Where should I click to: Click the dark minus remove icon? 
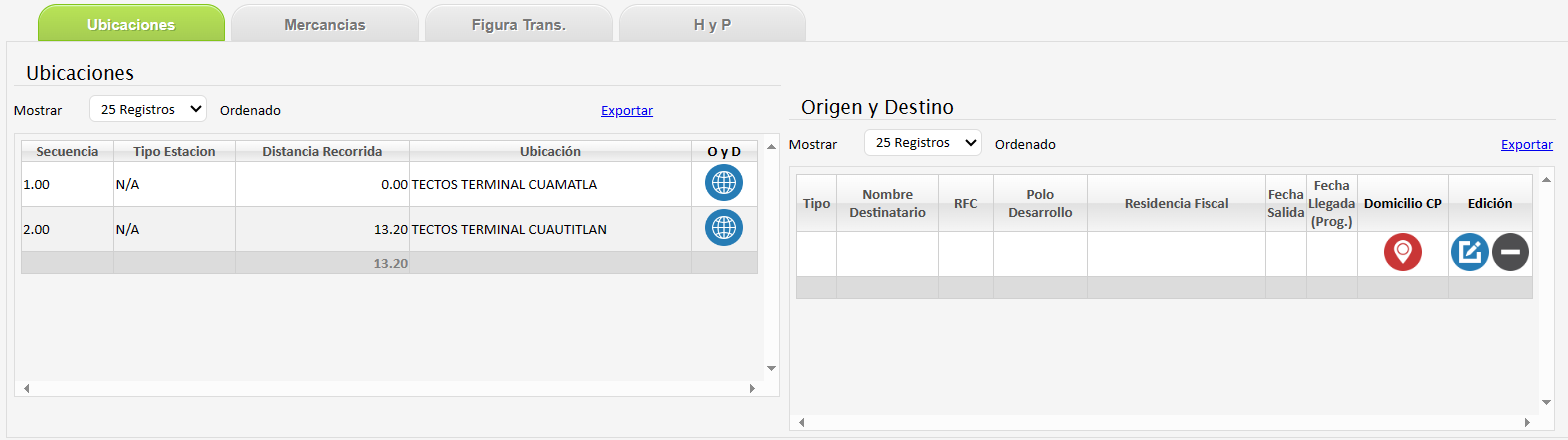point(1510,253)
